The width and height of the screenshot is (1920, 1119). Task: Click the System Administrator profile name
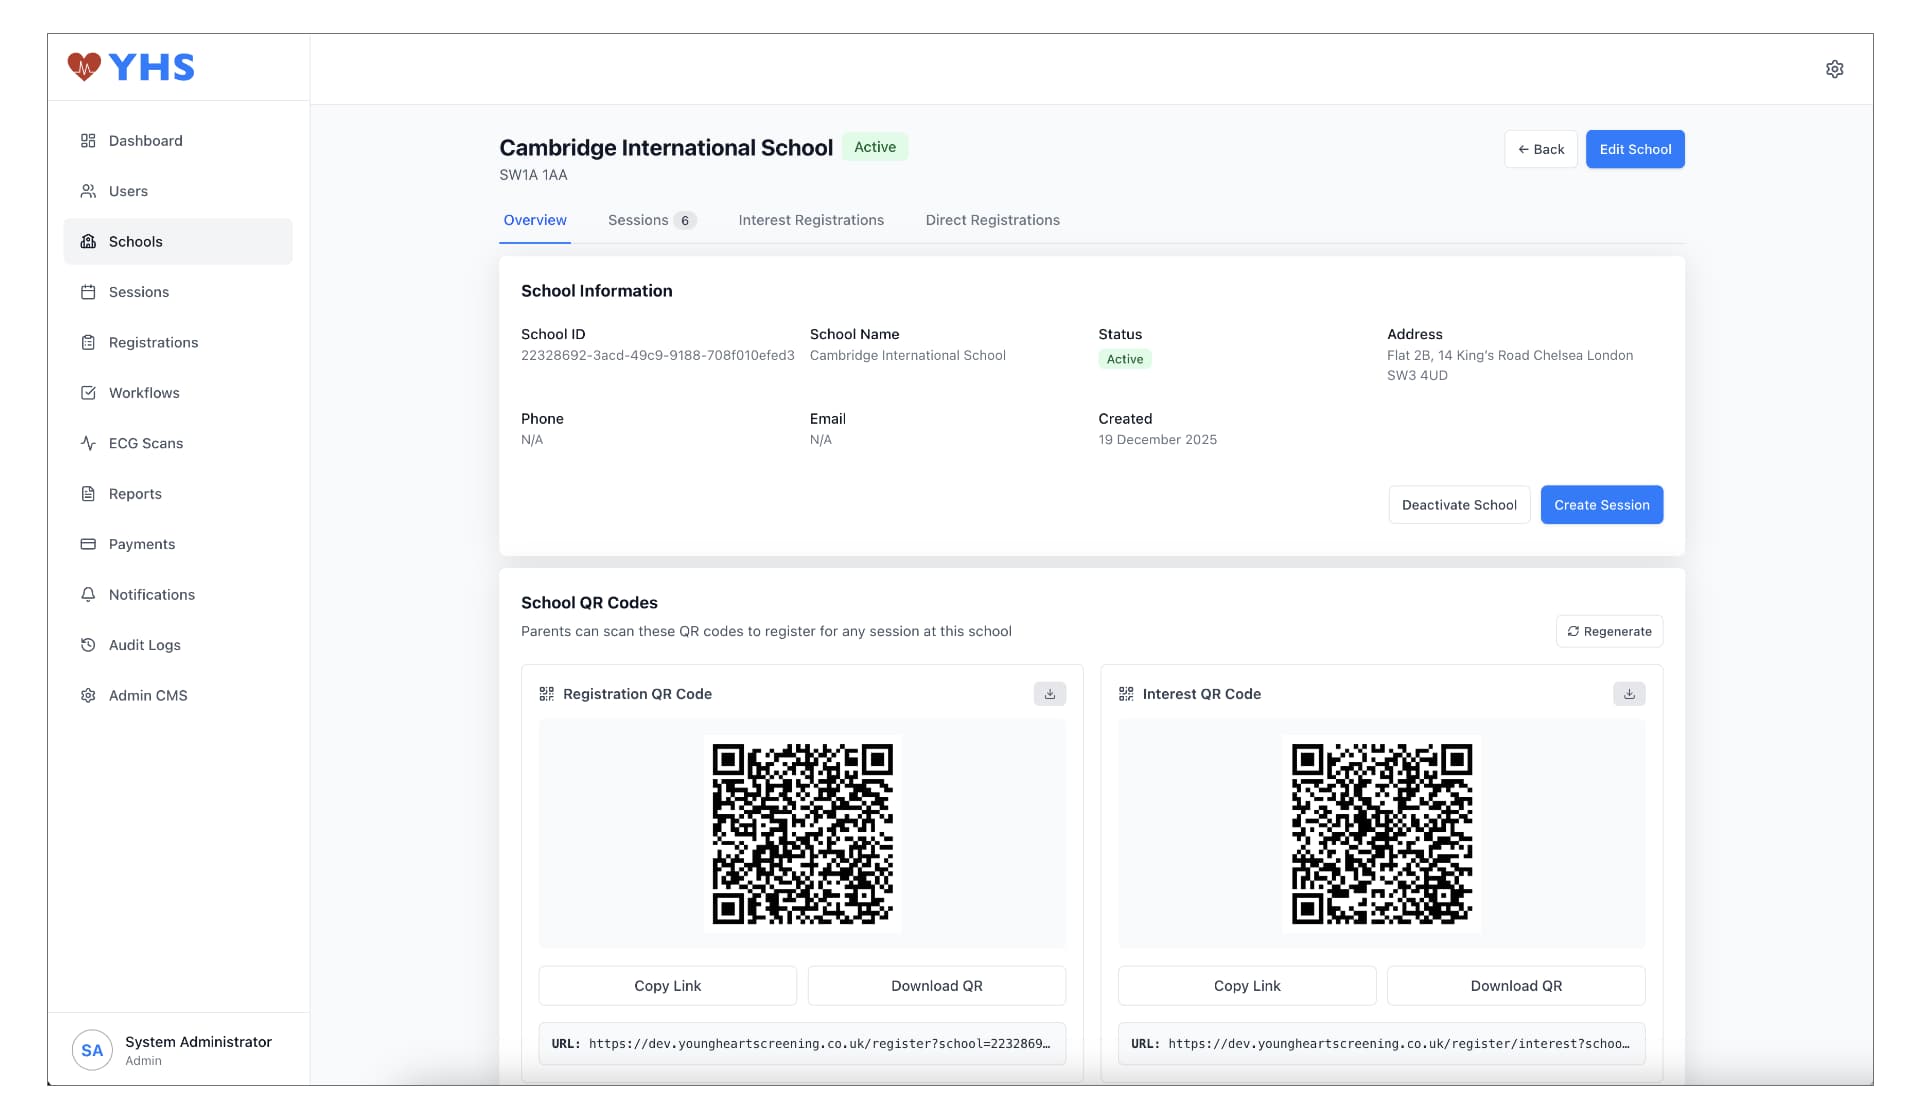(x=198, y=1042)
